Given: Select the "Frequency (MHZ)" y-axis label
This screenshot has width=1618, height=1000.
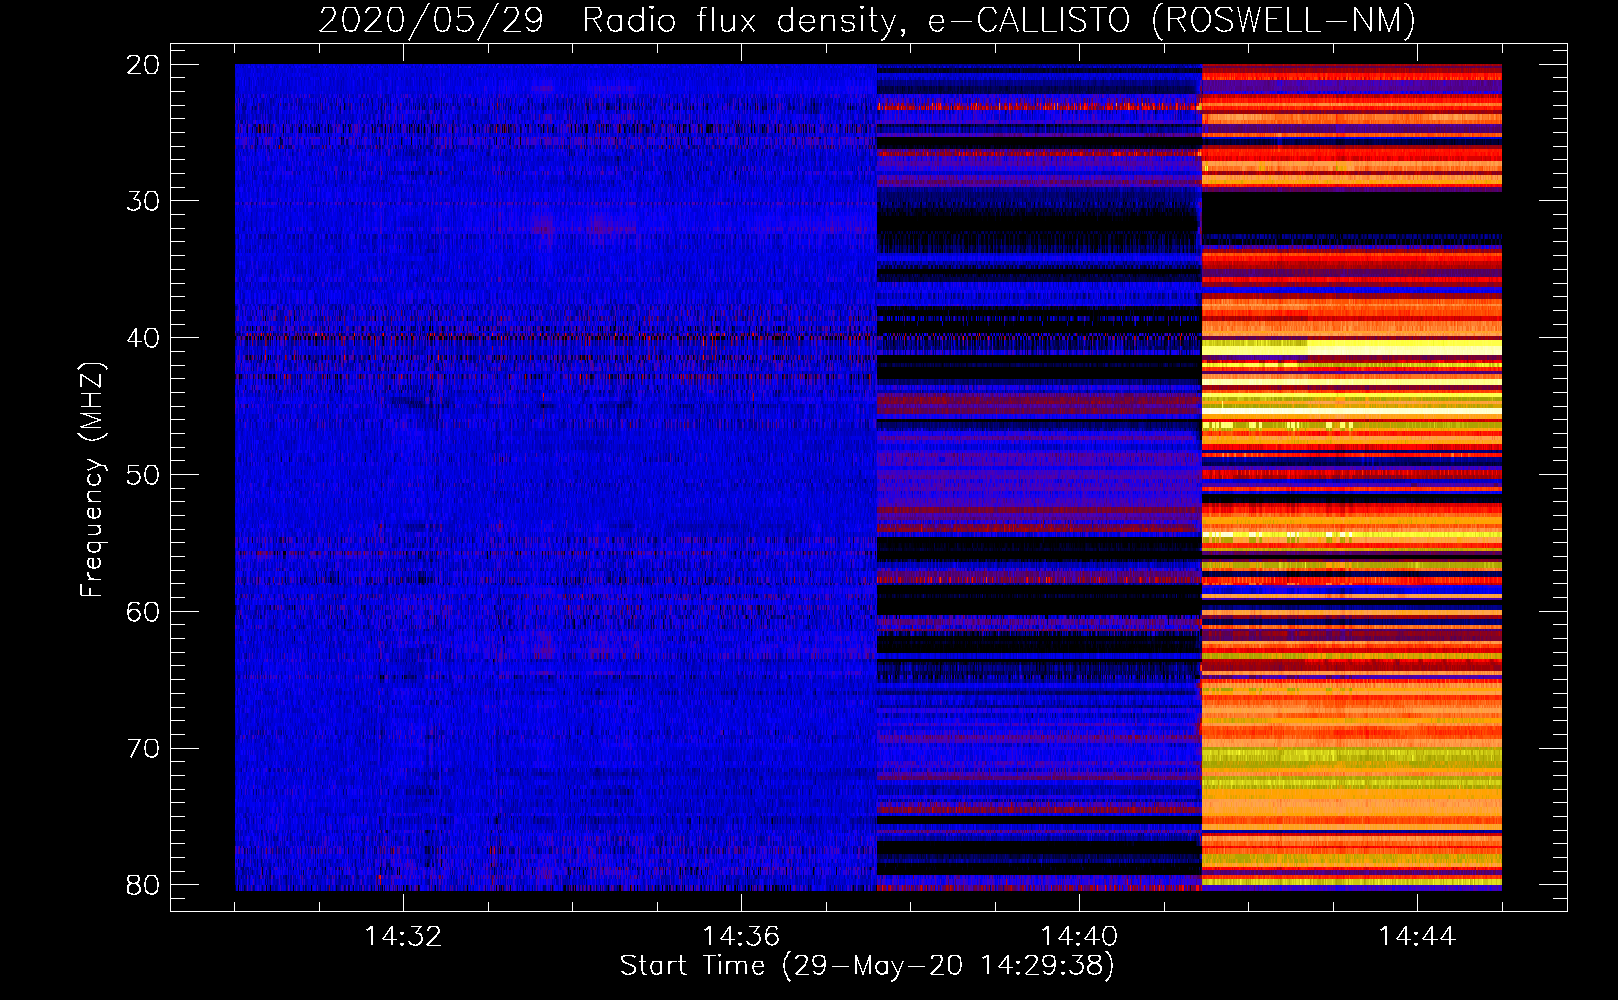Looking at the screenshot, I should [92, 480].
